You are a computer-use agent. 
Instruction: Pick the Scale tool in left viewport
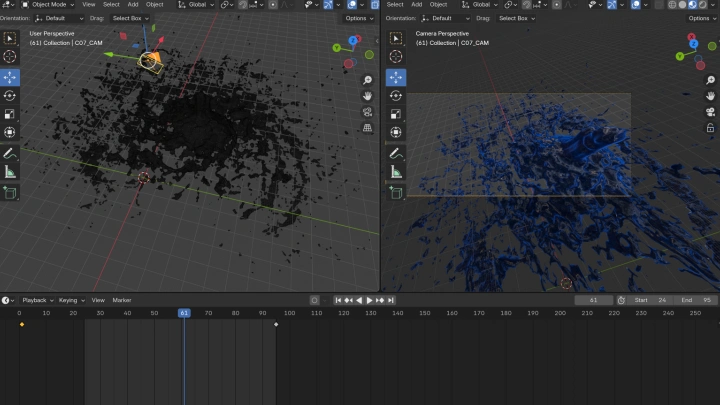(10, 114)
